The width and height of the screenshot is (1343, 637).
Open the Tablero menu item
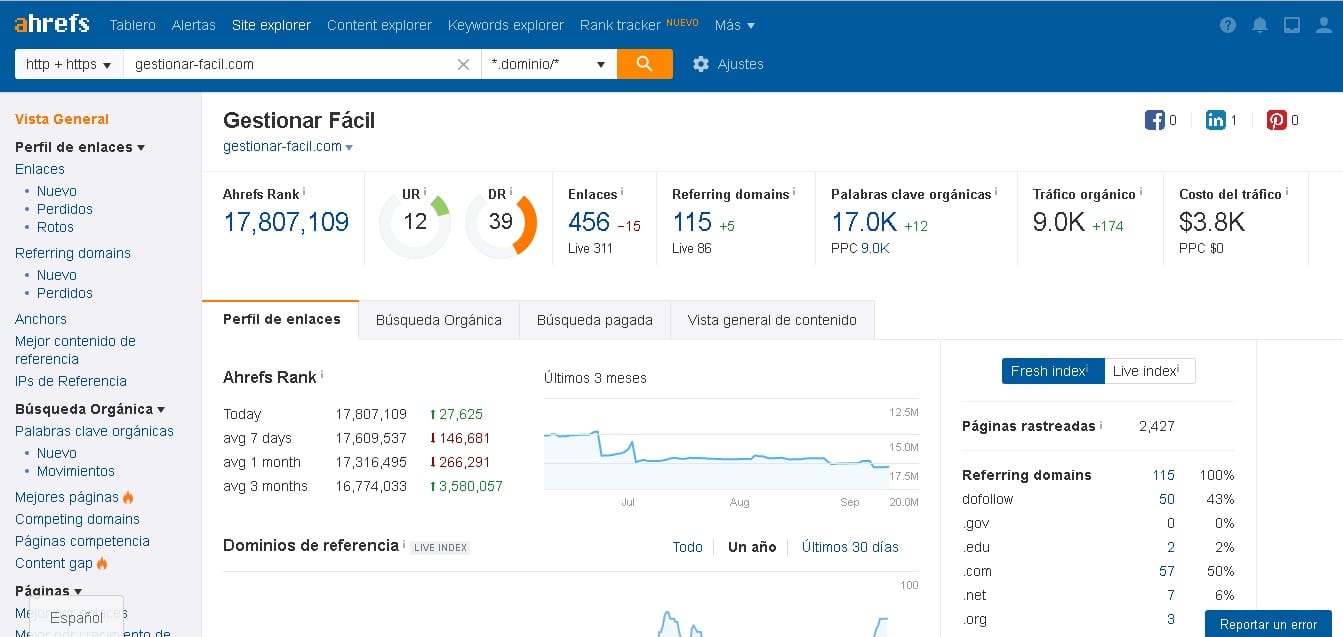(x=132, y=25)
